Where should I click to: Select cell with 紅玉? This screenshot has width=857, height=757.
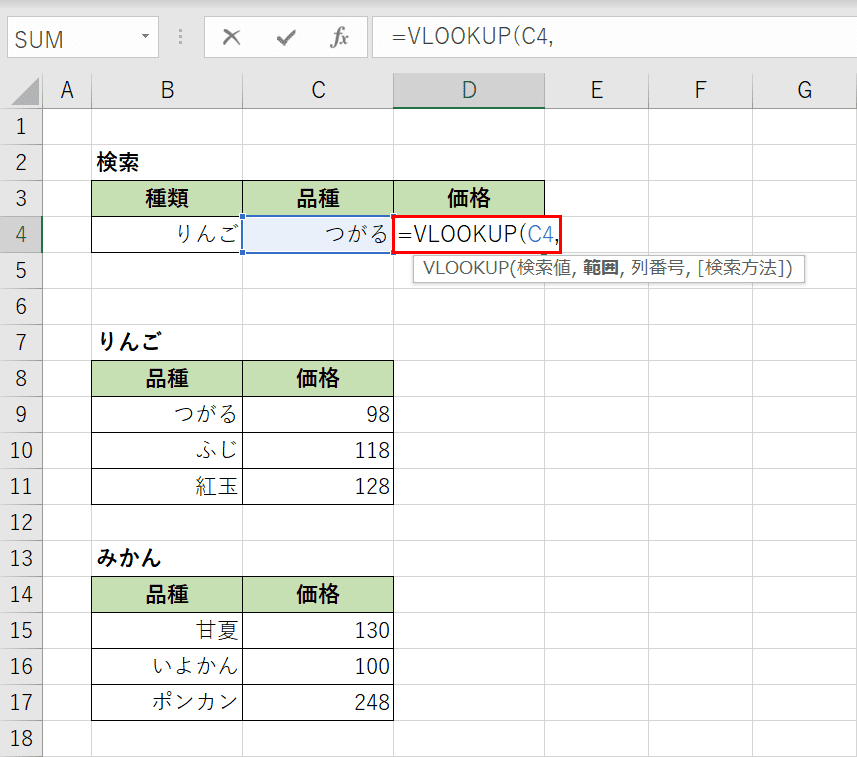167,486
